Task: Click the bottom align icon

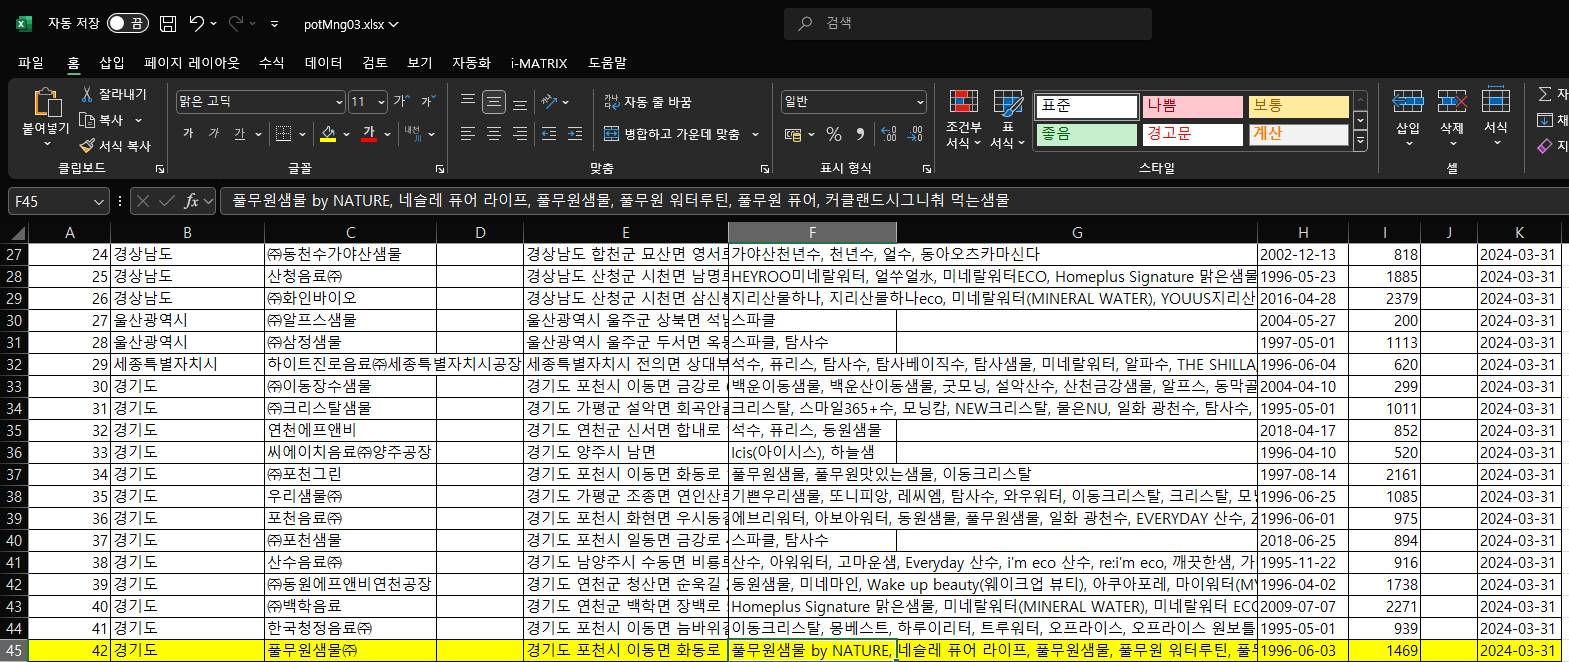Action: (x=520, y=102)
